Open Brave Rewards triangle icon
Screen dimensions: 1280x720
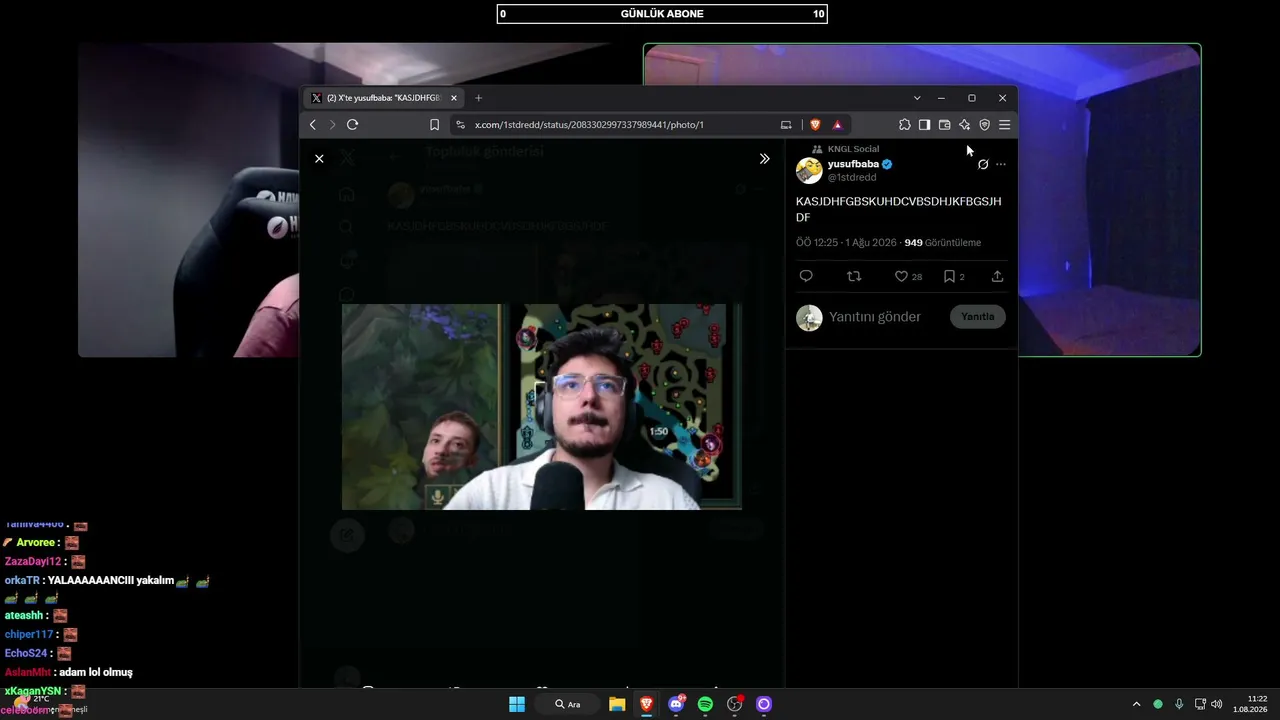point(837,125)
